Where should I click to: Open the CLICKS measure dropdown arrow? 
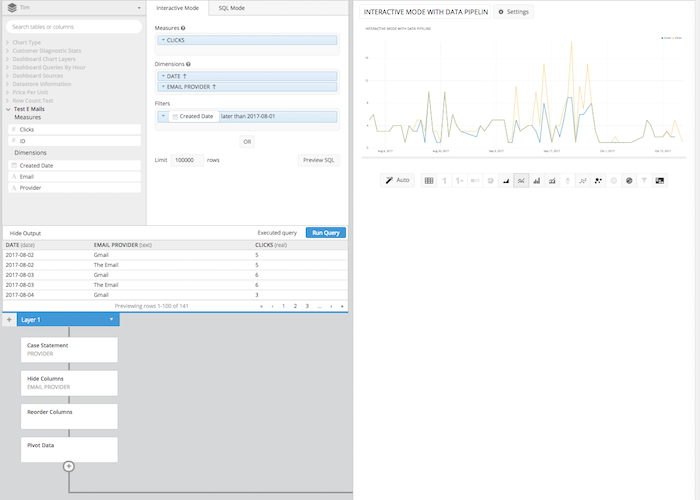coord(163,40)
